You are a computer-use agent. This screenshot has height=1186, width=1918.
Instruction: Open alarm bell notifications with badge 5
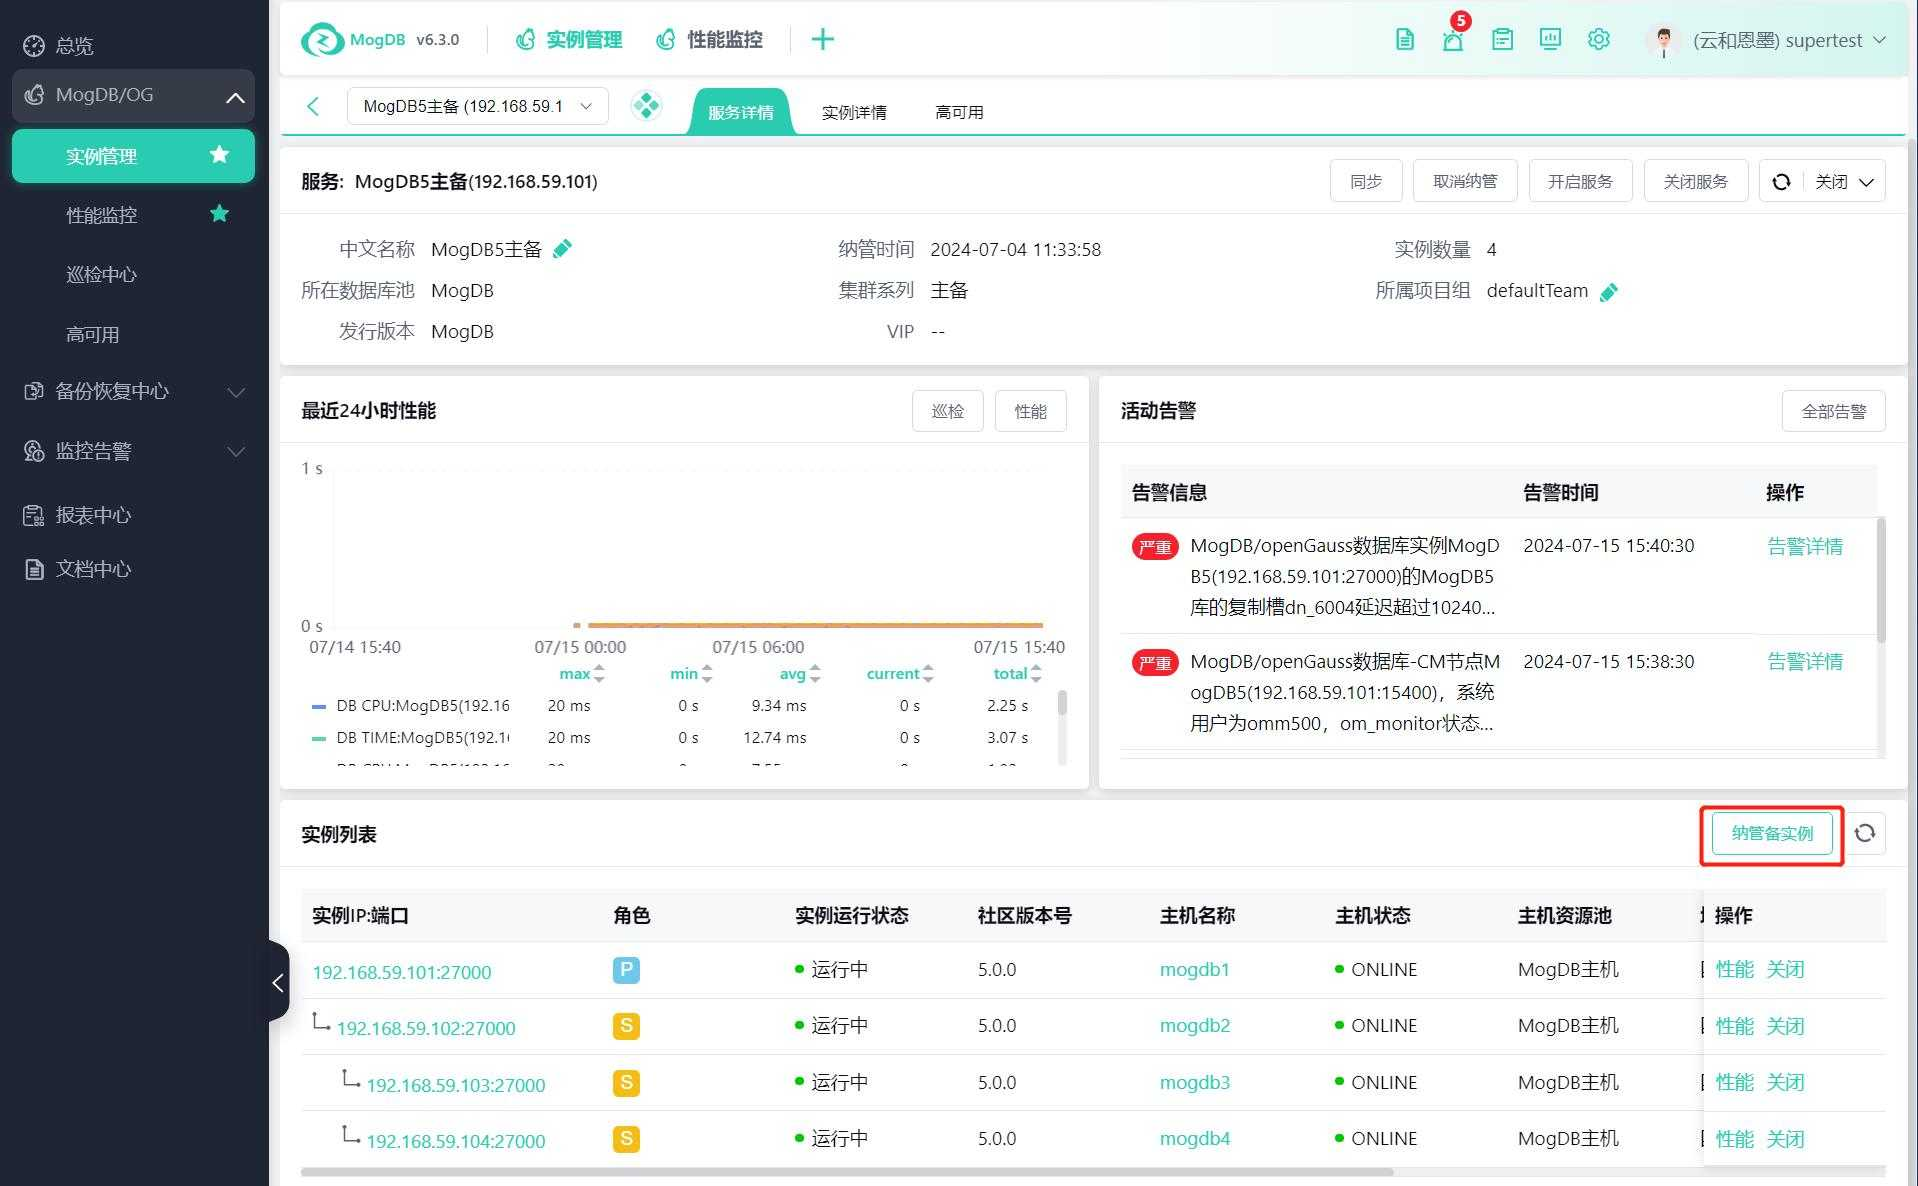(1453, 40)
